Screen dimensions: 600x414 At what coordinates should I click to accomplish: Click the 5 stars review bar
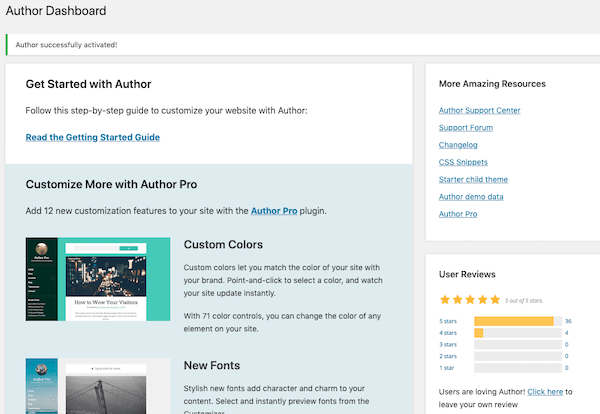coord(518,321)
